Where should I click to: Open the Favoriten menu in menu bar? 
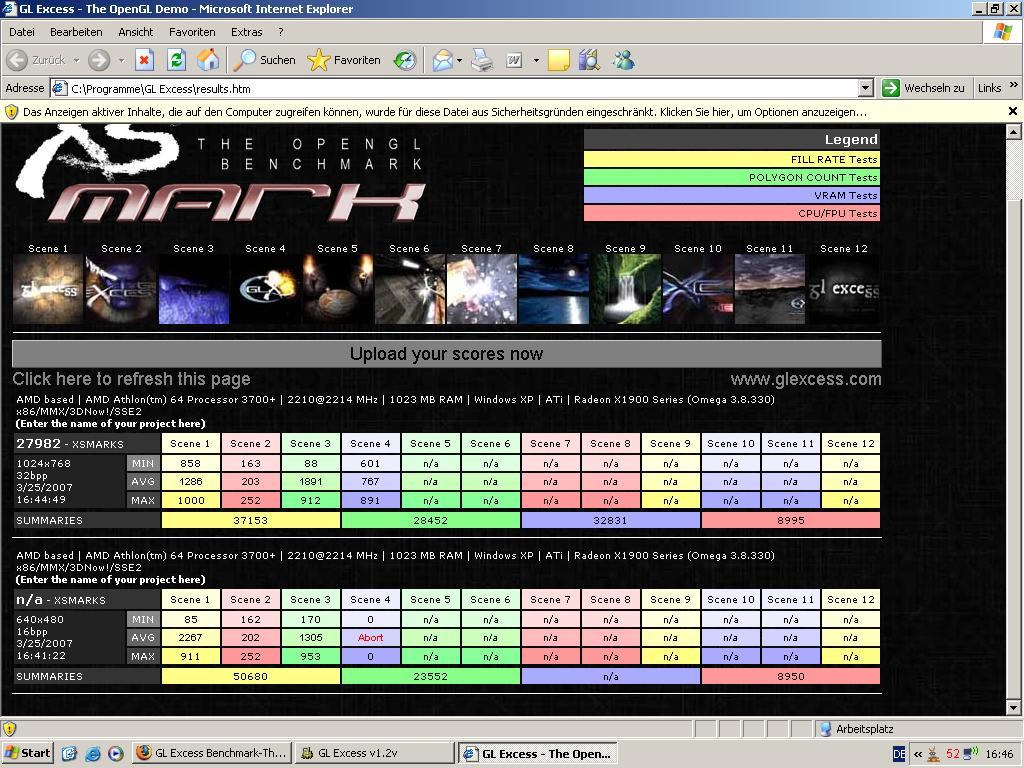click(x=192, y=32)
